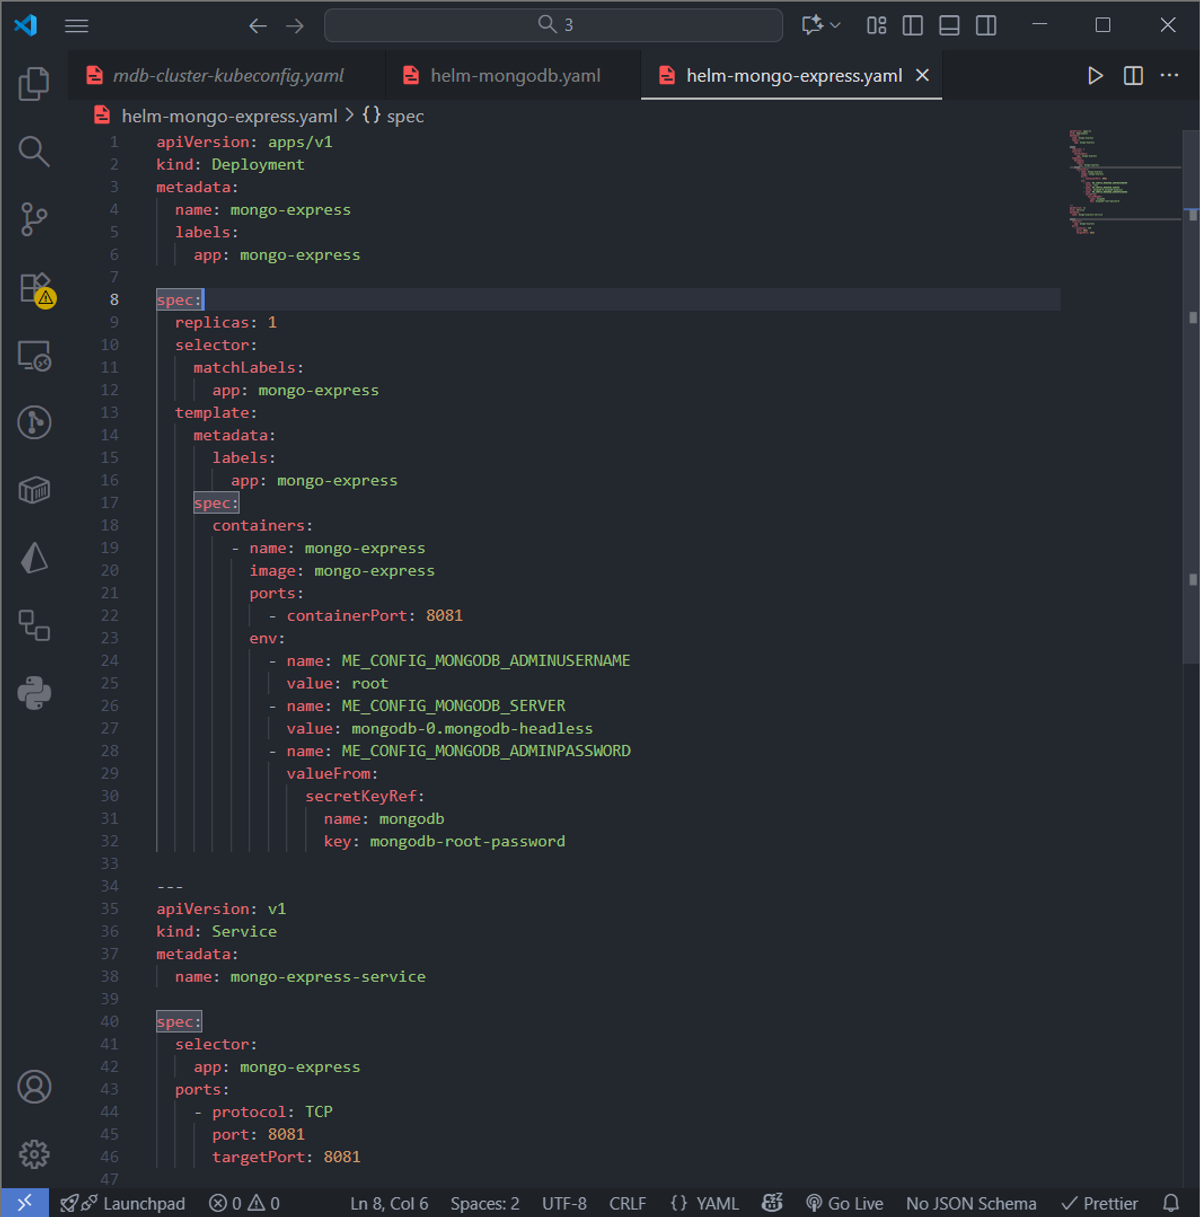Click No JSON Schema in status bar
The image size is (1200, 1217).
(x=971, y=1203)
